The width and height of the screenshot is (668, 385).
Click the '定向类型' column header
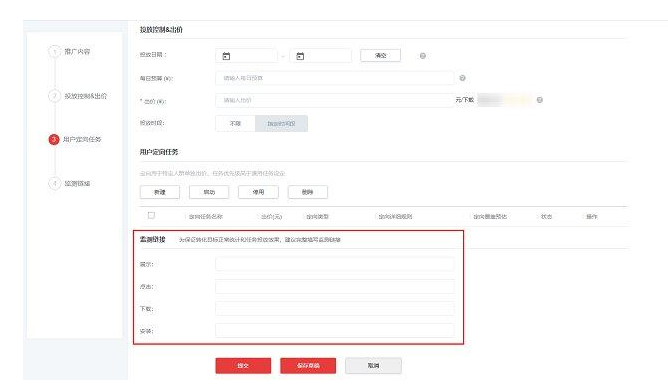click(x=317, y=217)
